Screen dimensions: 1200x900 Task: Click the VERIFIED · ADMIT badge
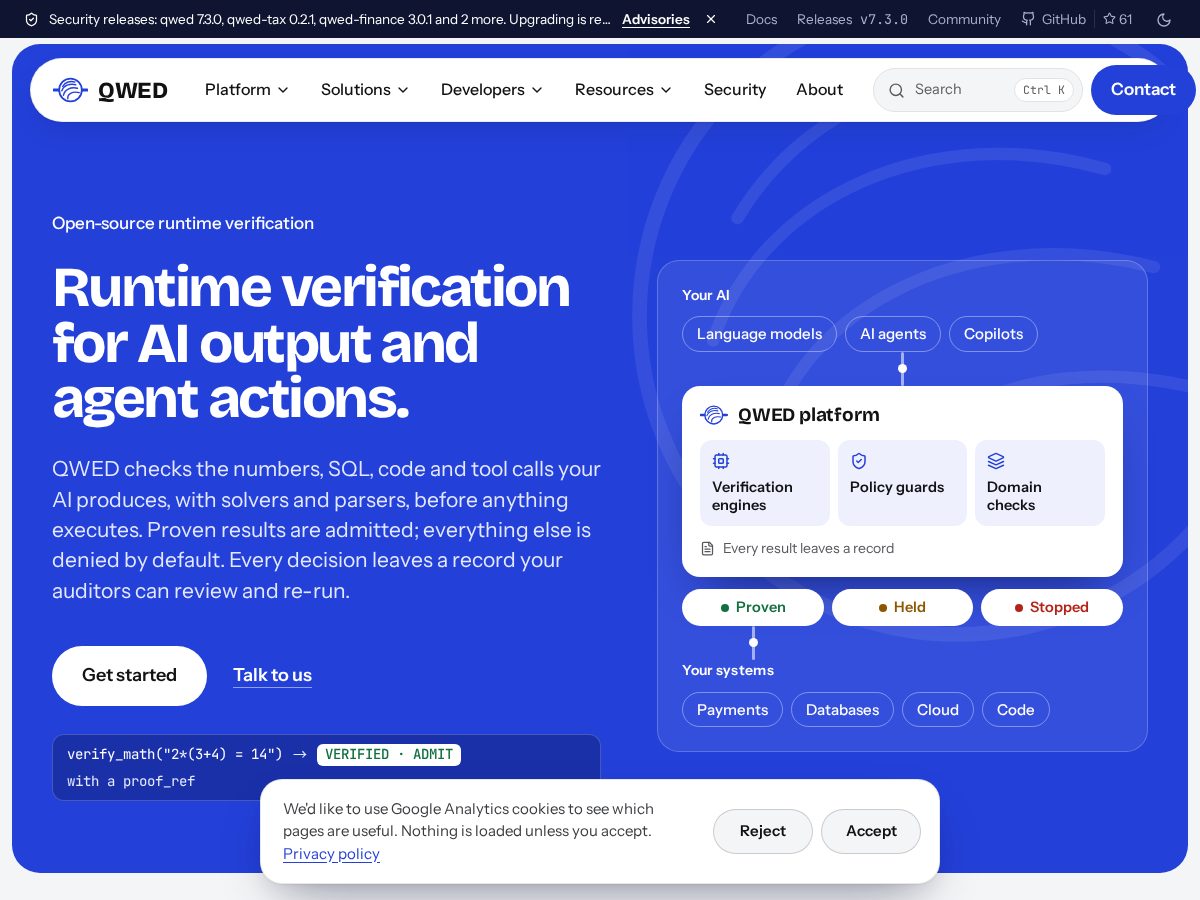point(389,755)
